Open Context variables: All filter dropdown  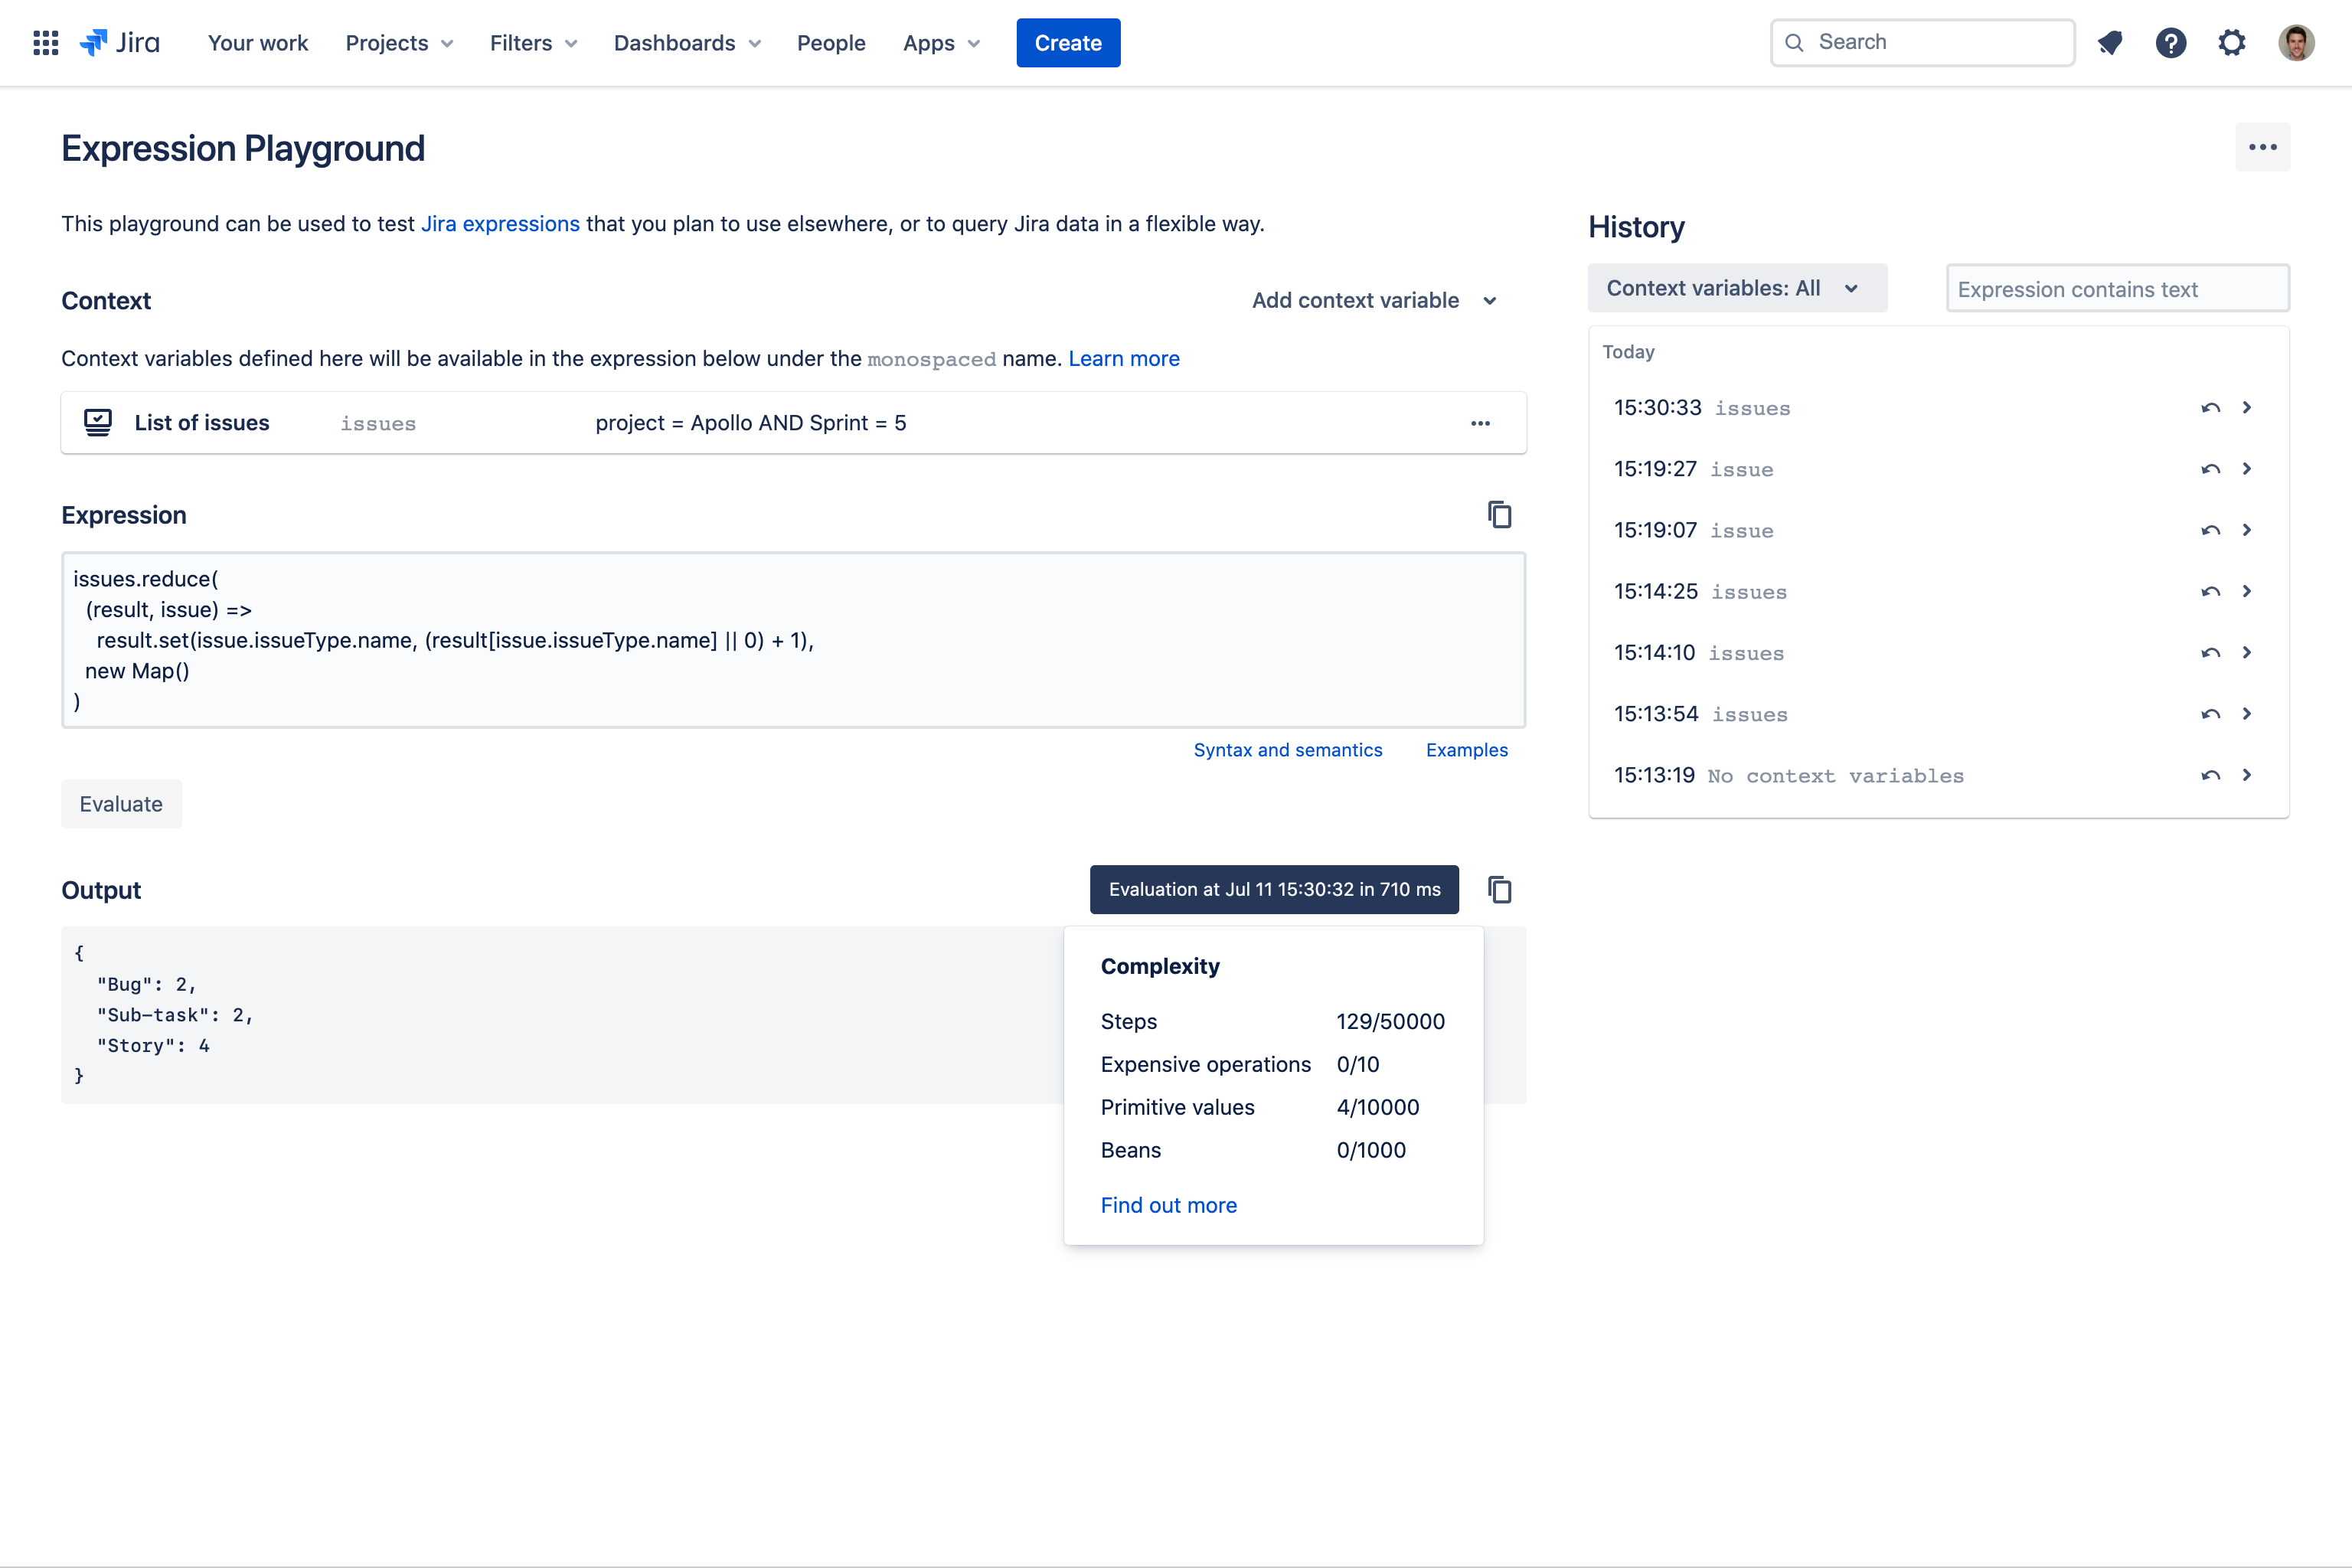point(1736,288)
